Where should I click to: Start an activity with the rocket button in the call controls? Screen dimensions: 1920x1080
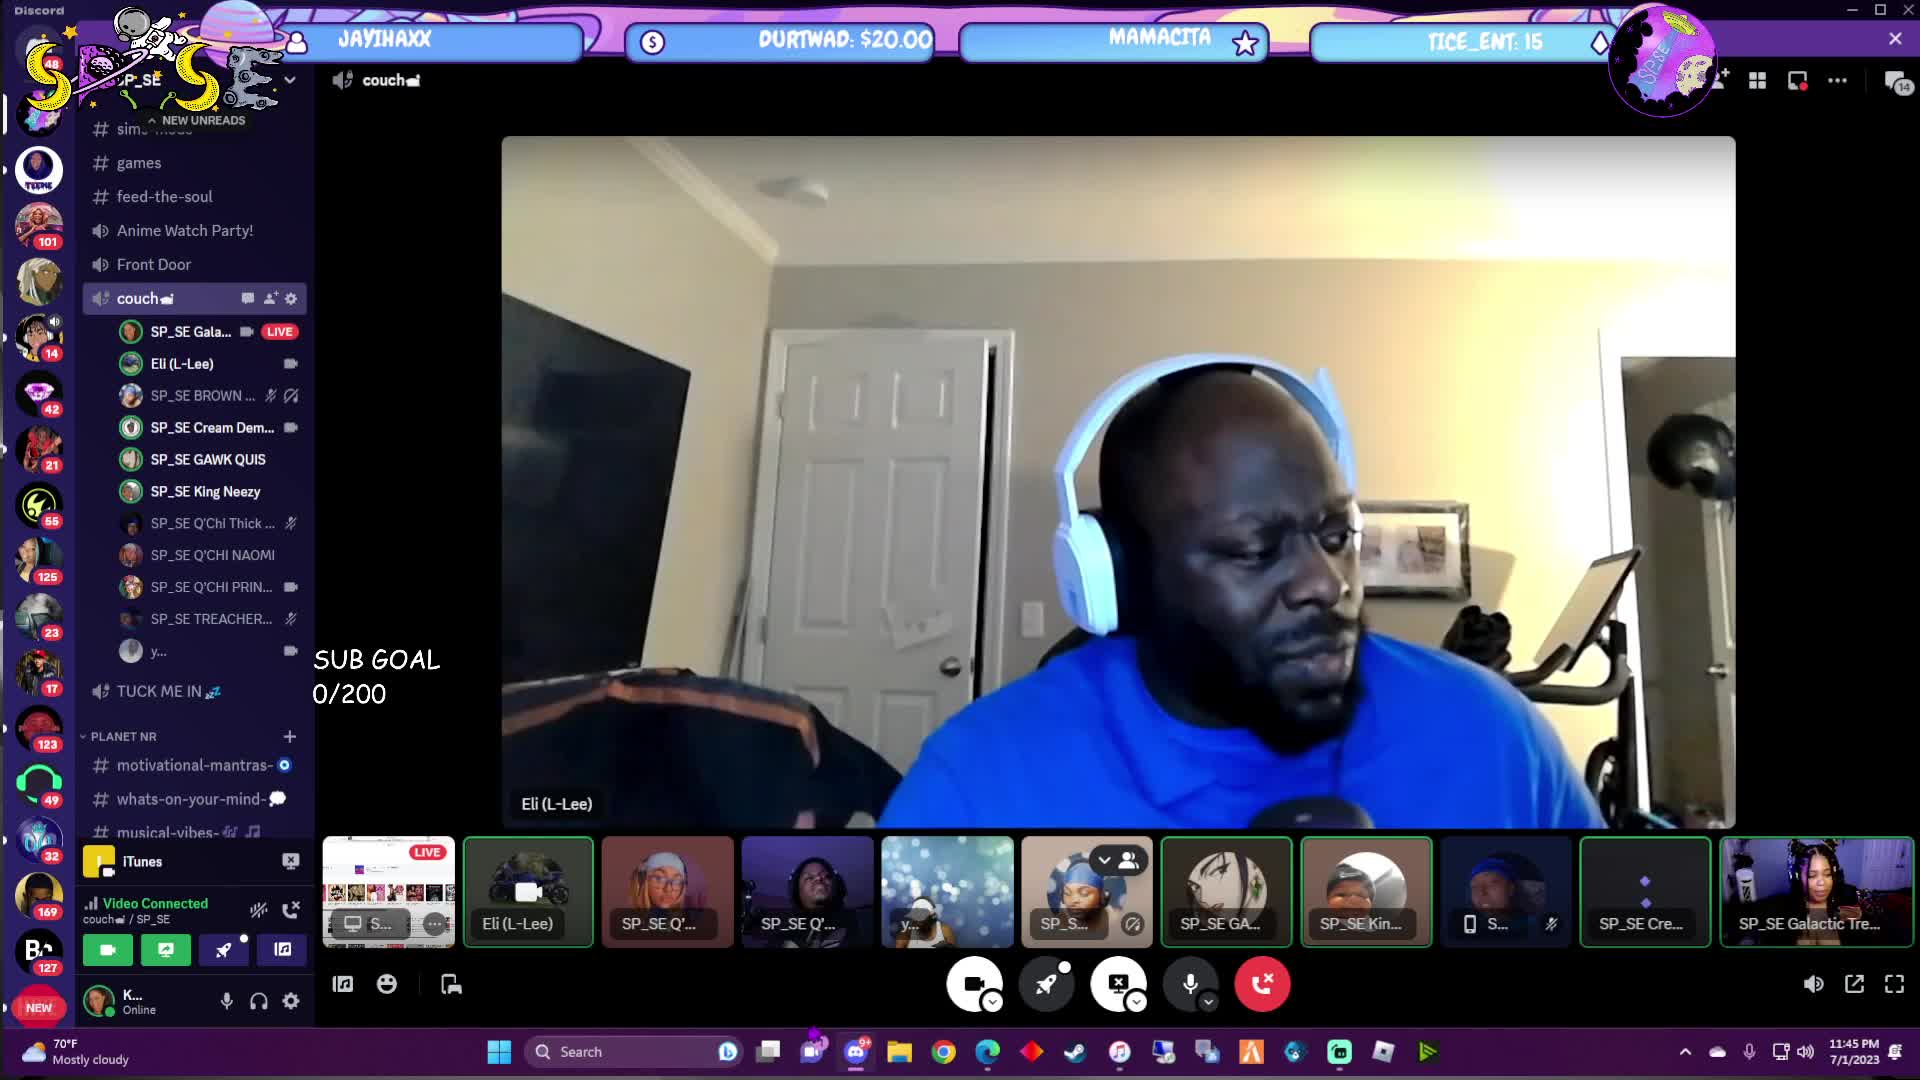(1046, 984)
